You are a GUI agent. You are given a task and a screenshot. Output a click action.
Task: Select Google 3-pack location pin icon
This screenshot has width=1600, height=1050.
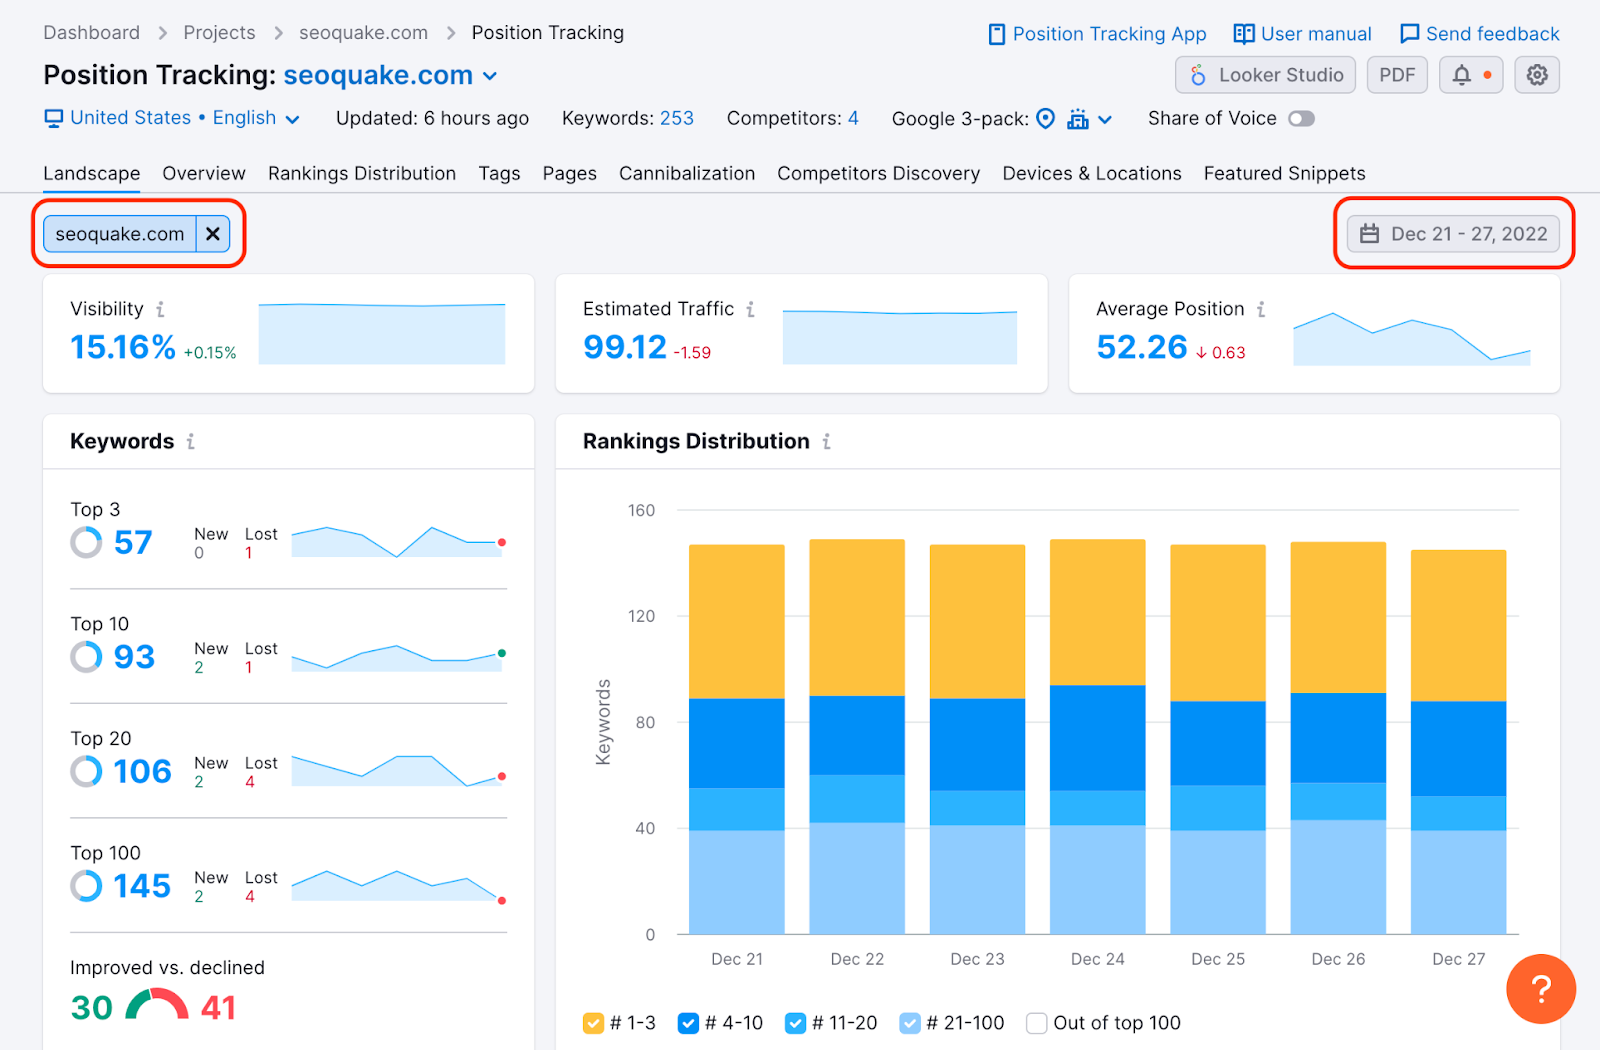pyautogui.click(x=1045, y=118)
